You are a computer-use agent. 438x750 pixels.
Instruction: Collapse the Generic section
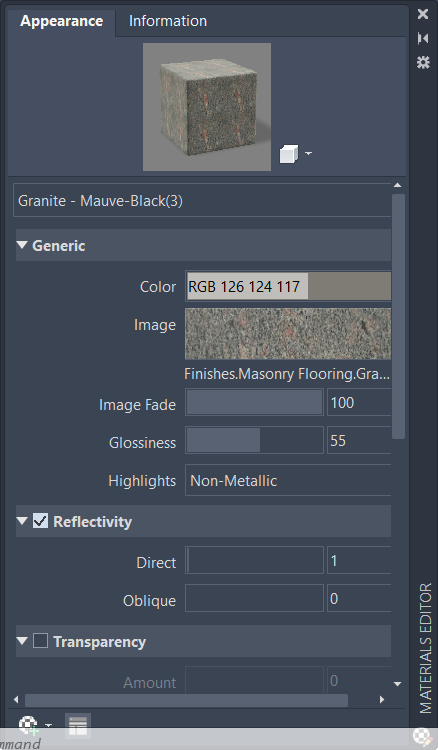(22, 245)
